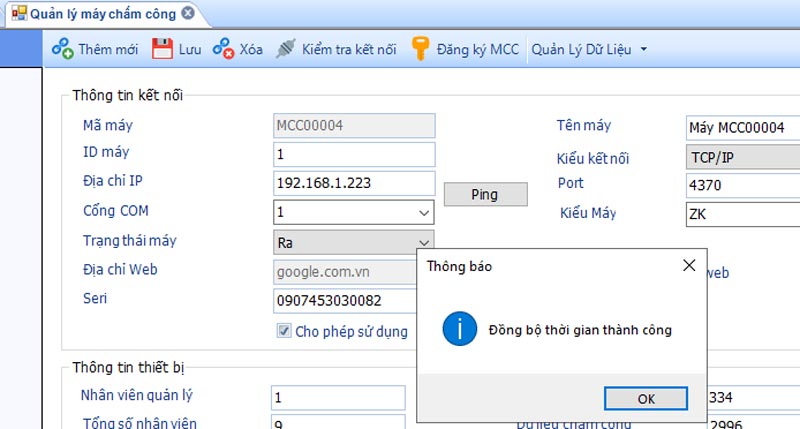The height and width of the screenshot is (429, 800).
Task: Click the Lưu toolbar label
Action: [190, 49]
